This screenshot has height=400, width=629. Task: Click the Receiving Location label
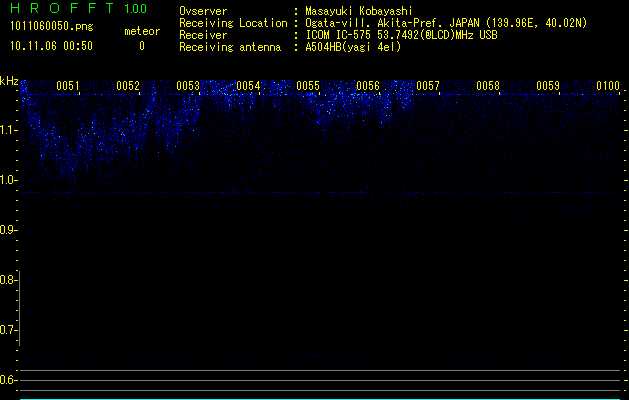tap(233, 23)
